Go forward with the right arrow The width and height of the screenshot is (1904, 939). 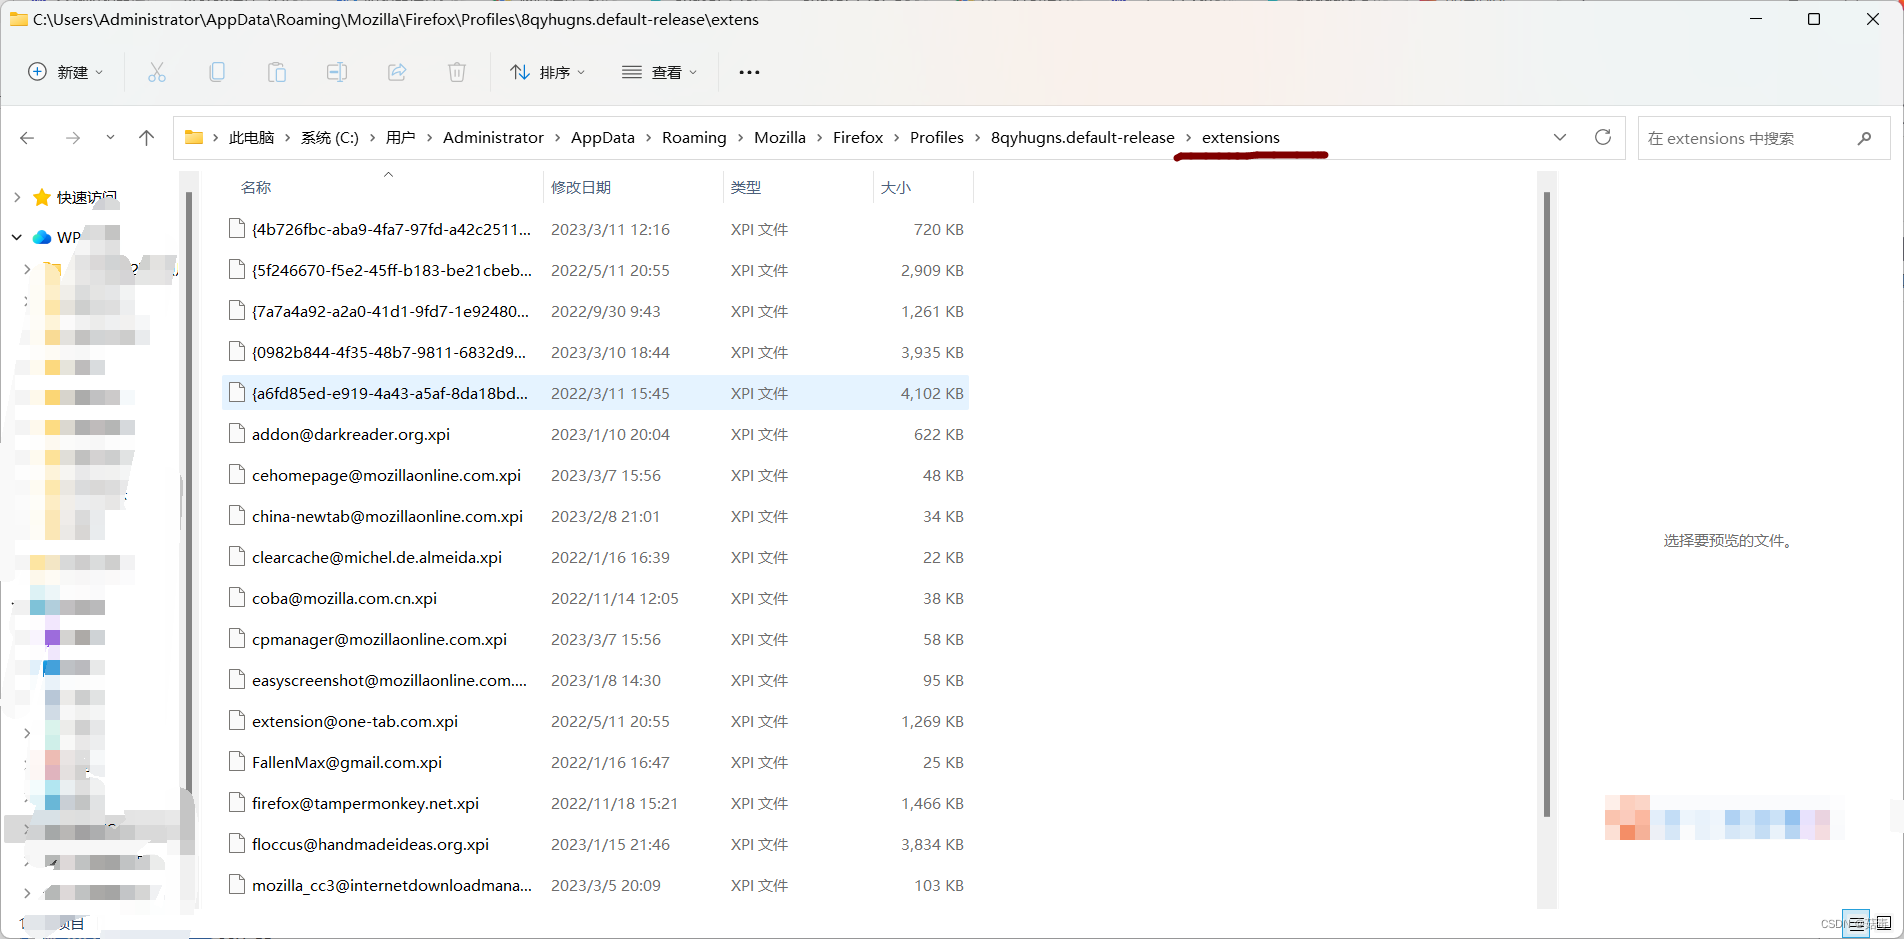tap(73, 138)
